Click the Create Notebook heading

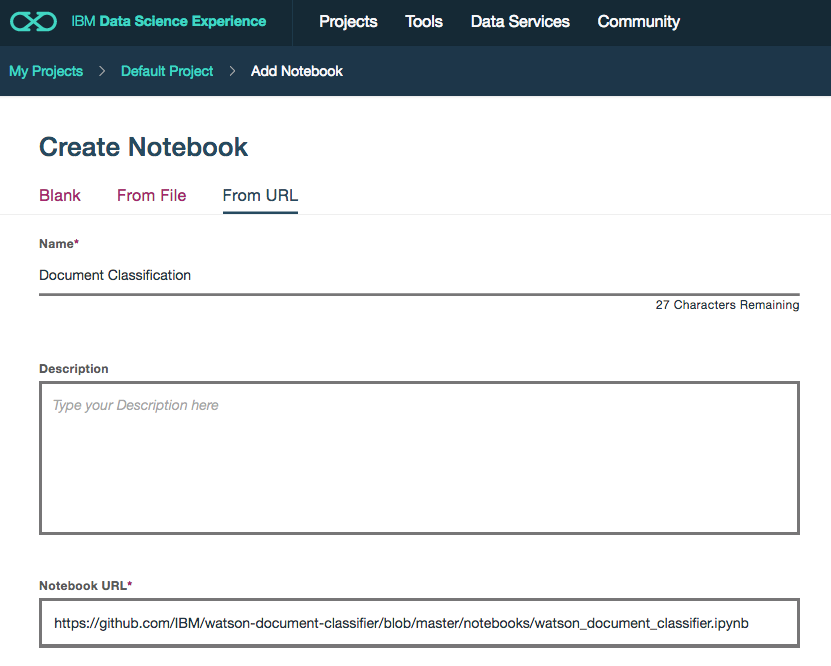click(143, 147)
